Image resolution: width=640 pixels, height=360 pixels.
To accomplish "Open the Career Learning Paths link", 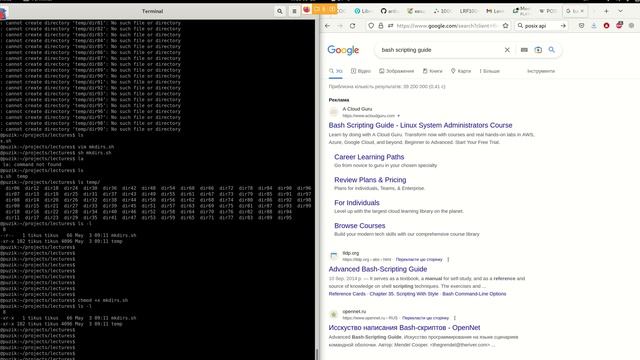I will click(x=369, y=157).
